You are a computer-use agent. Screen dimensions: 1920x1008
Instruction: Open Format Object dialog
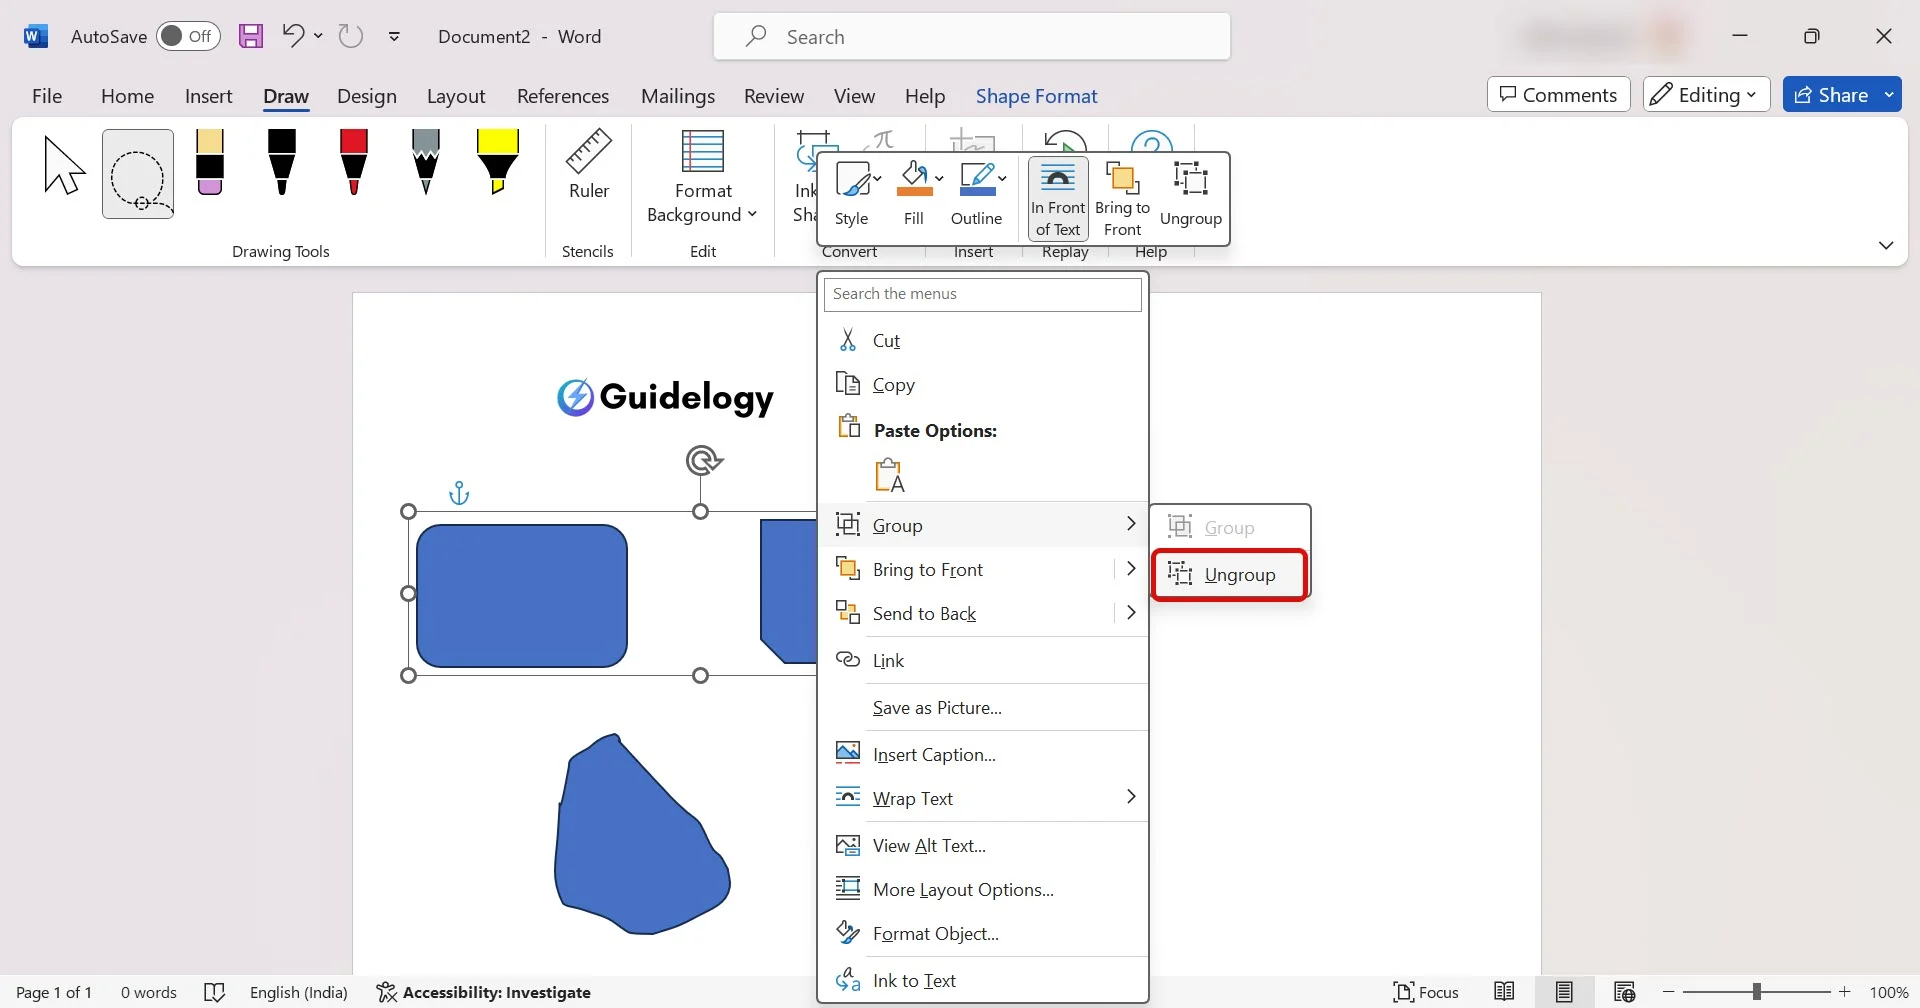pyautogui.click(x=983, y=934)
